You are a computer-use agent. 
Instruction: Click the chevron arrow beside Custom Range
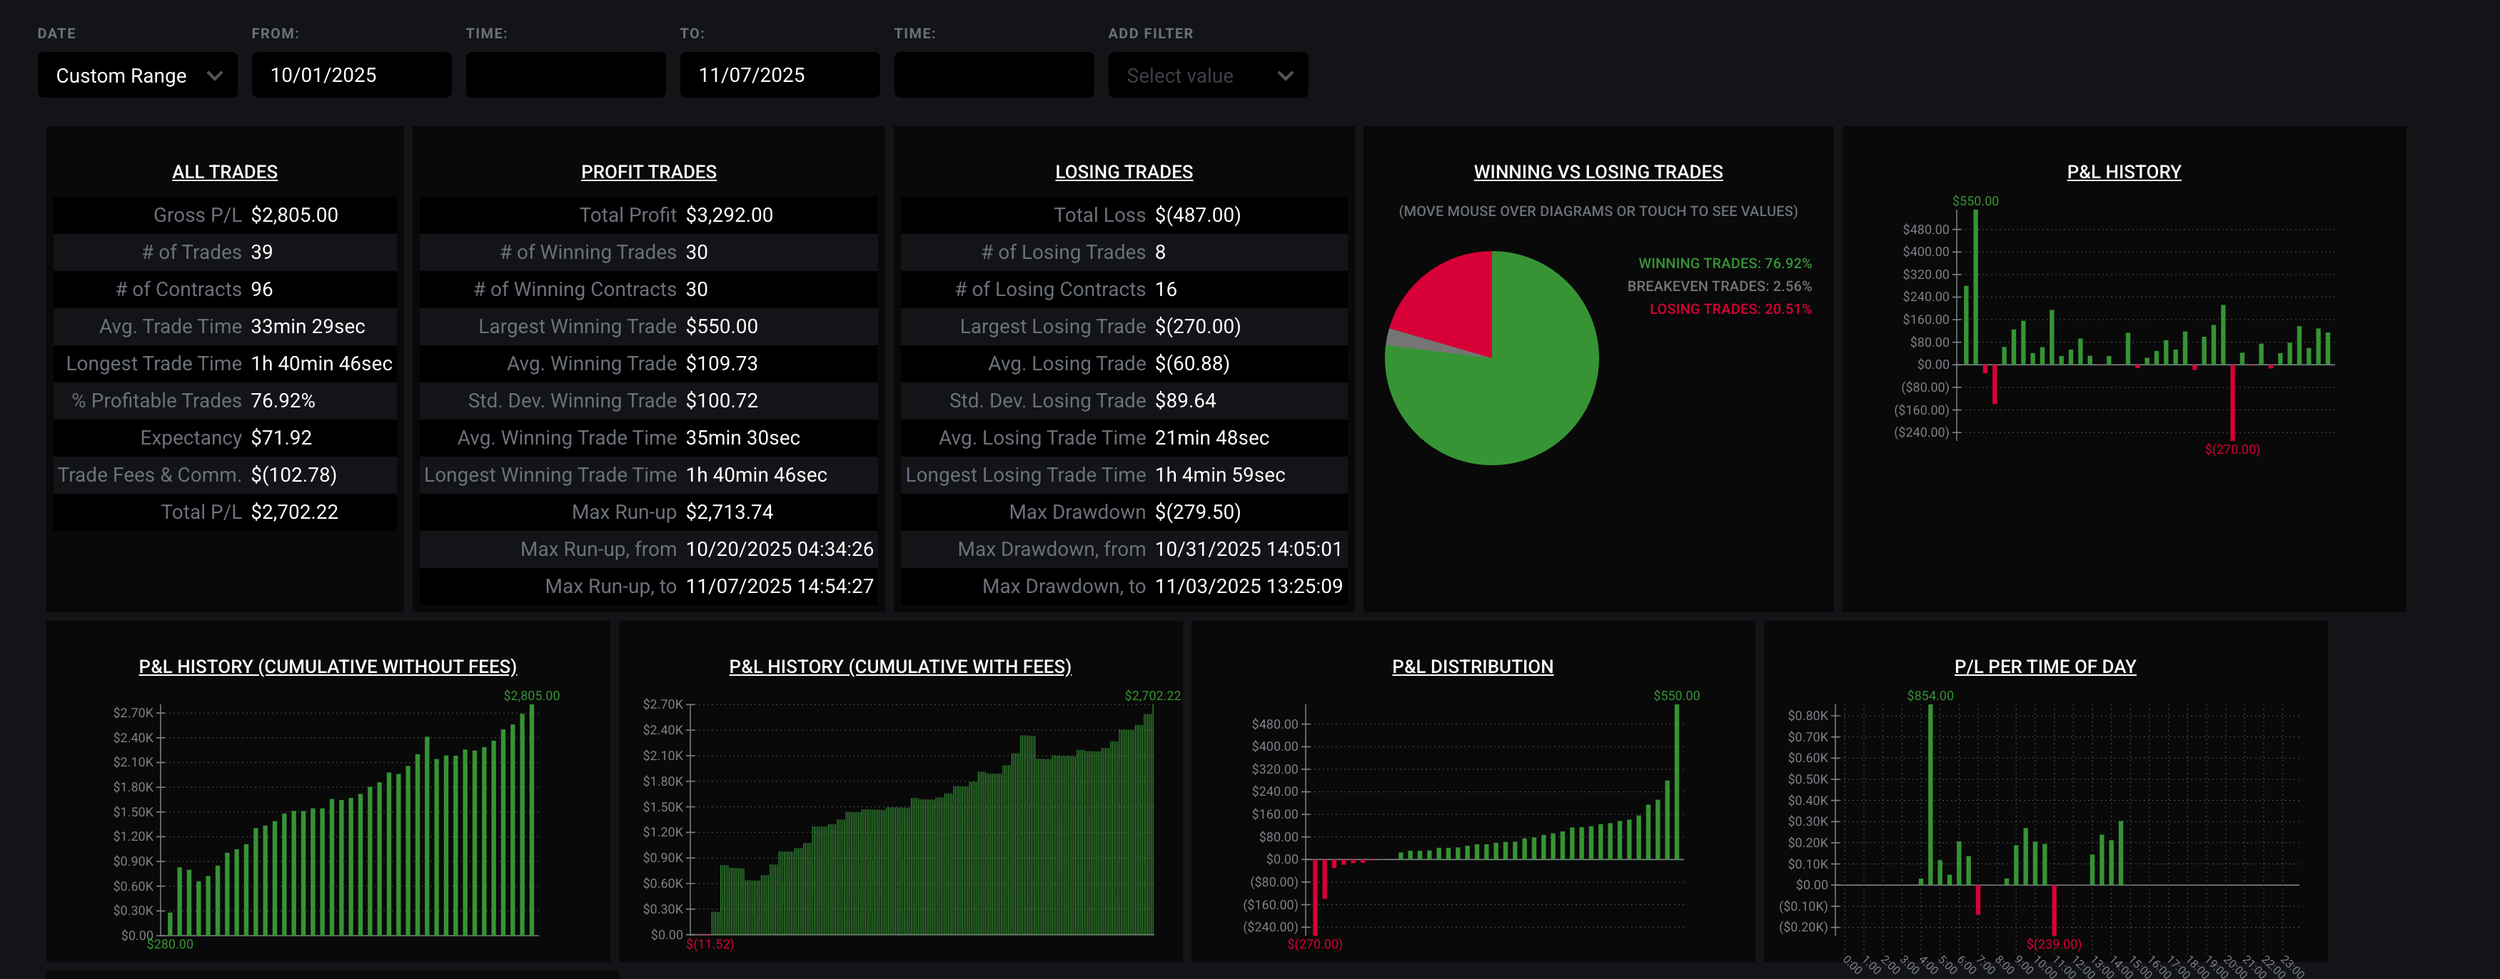coord(213,75)
